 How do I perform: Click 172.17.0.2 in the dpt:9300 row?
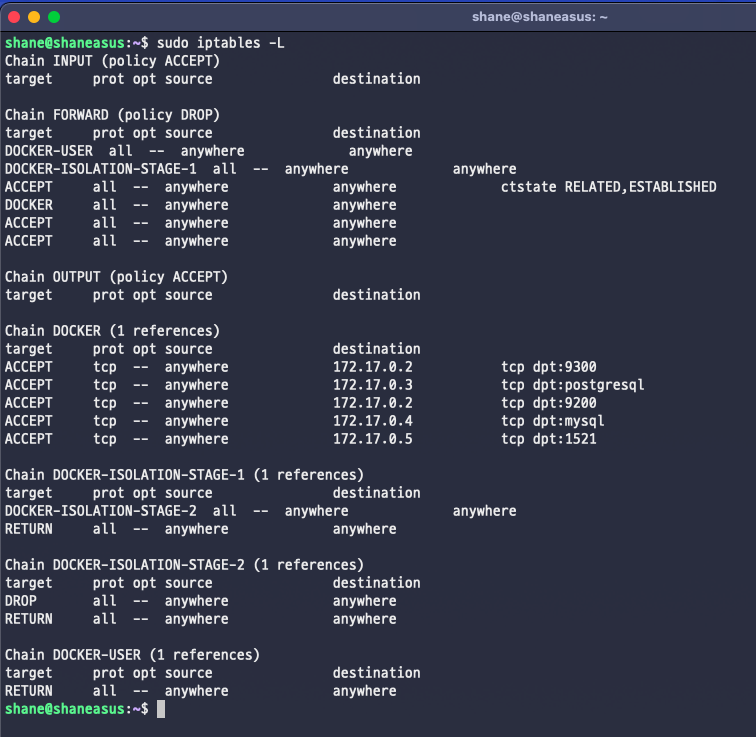point(373,367)
